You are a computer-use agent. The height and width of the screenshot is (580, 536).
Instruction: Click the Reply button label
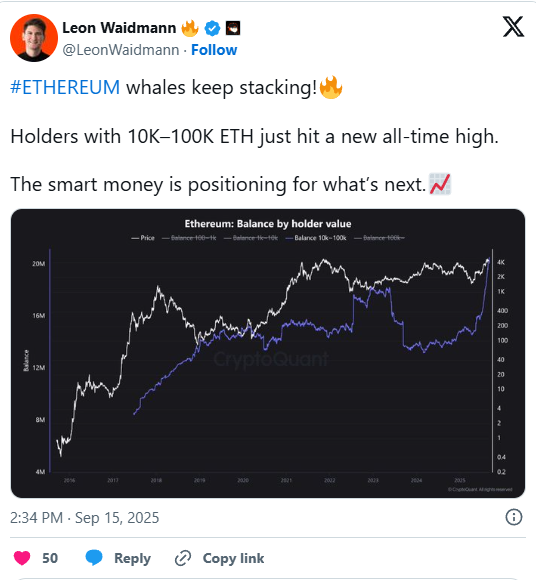tap(132, 558)
